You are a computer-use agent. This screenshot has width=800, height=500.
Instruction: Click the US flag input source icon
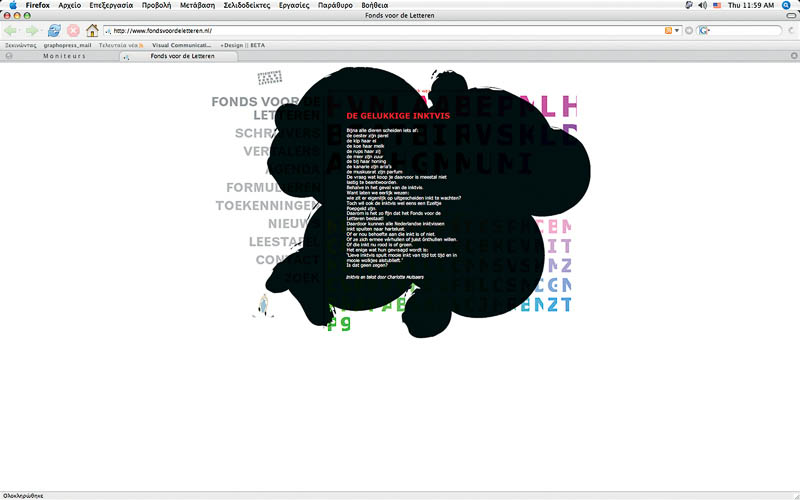pos(717,5)
